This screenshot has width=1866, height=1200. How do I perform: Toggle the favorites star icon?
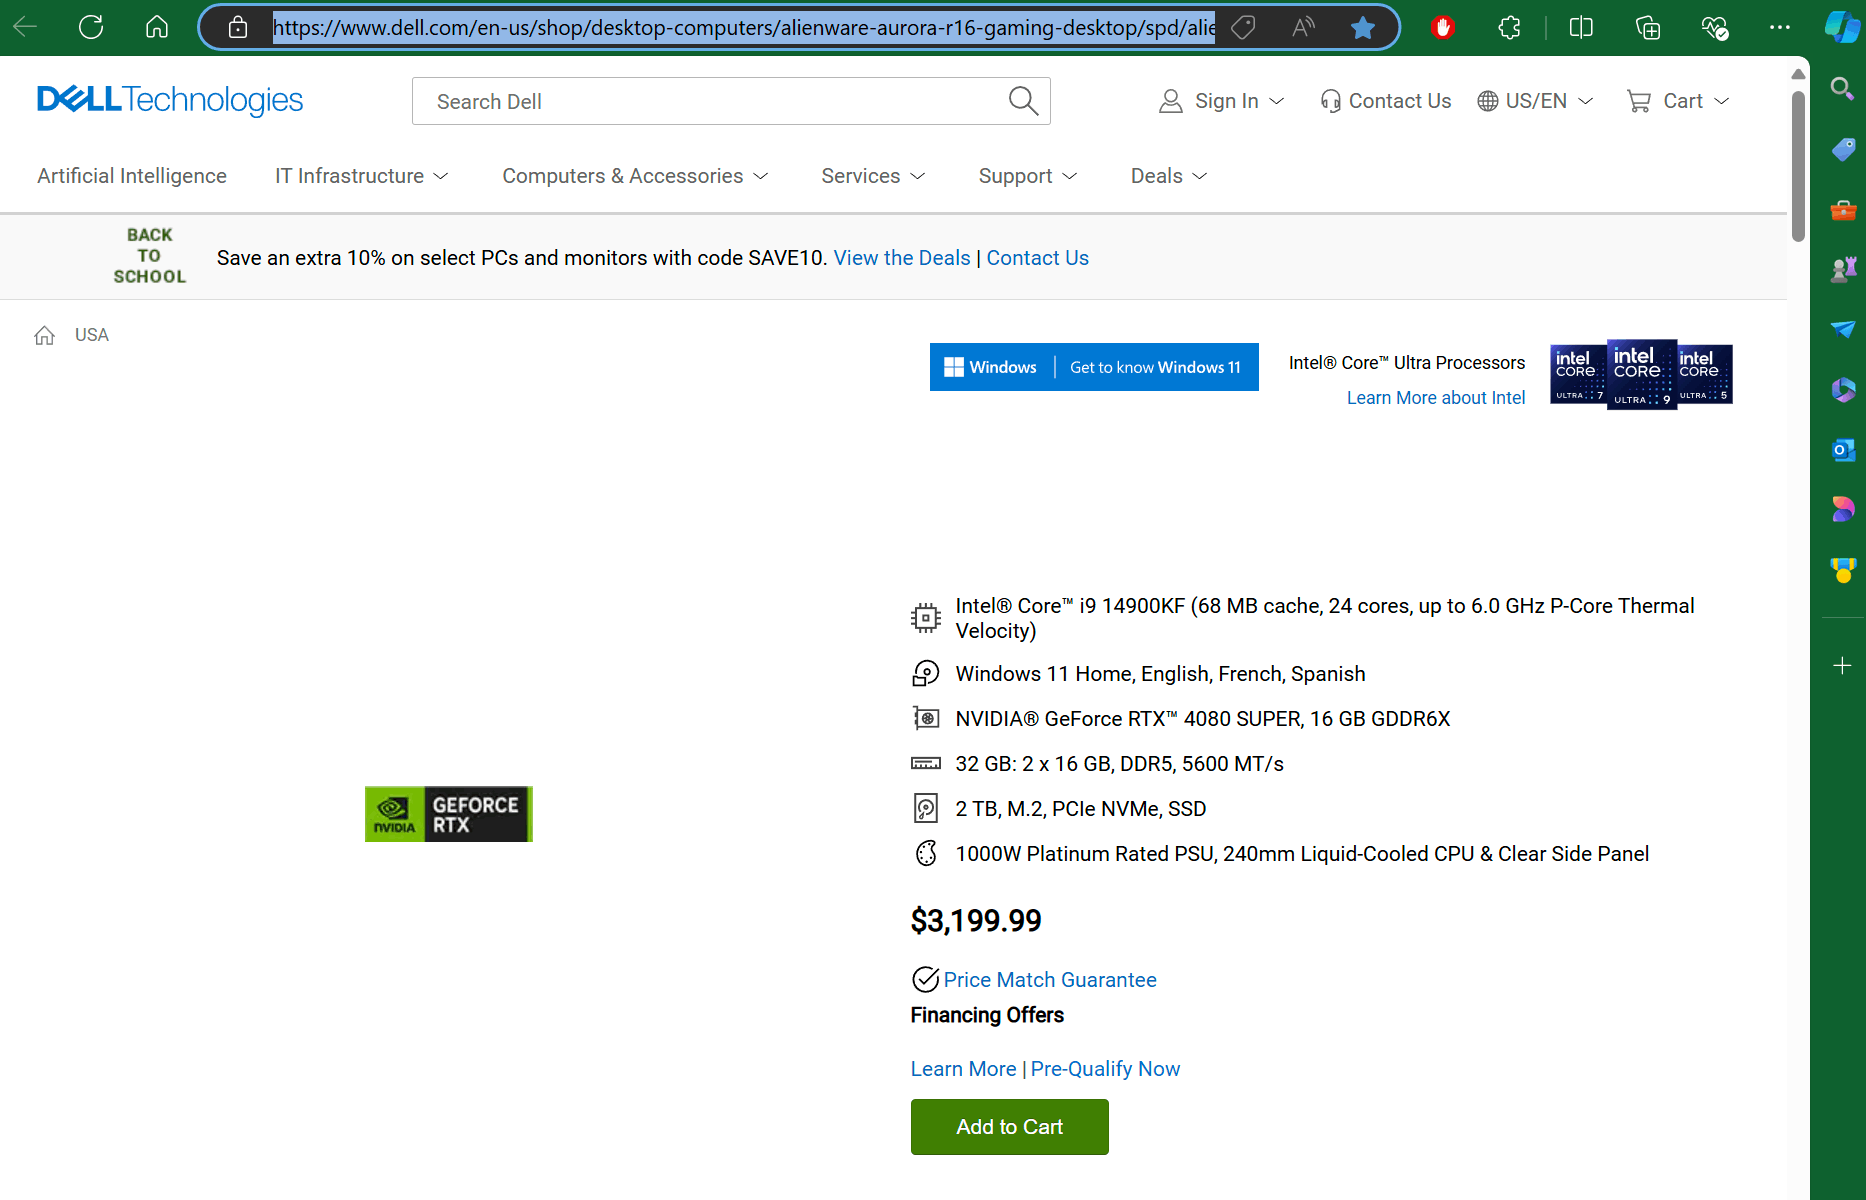(1362, 27)
